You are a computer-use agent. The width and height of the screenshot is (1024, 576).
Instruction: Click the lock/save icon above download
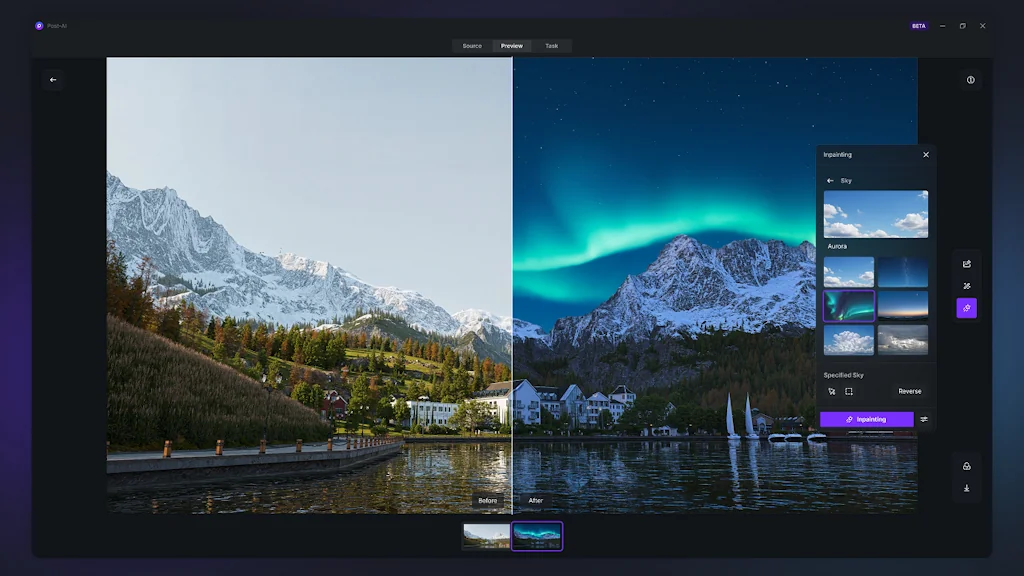pos(966,466)
